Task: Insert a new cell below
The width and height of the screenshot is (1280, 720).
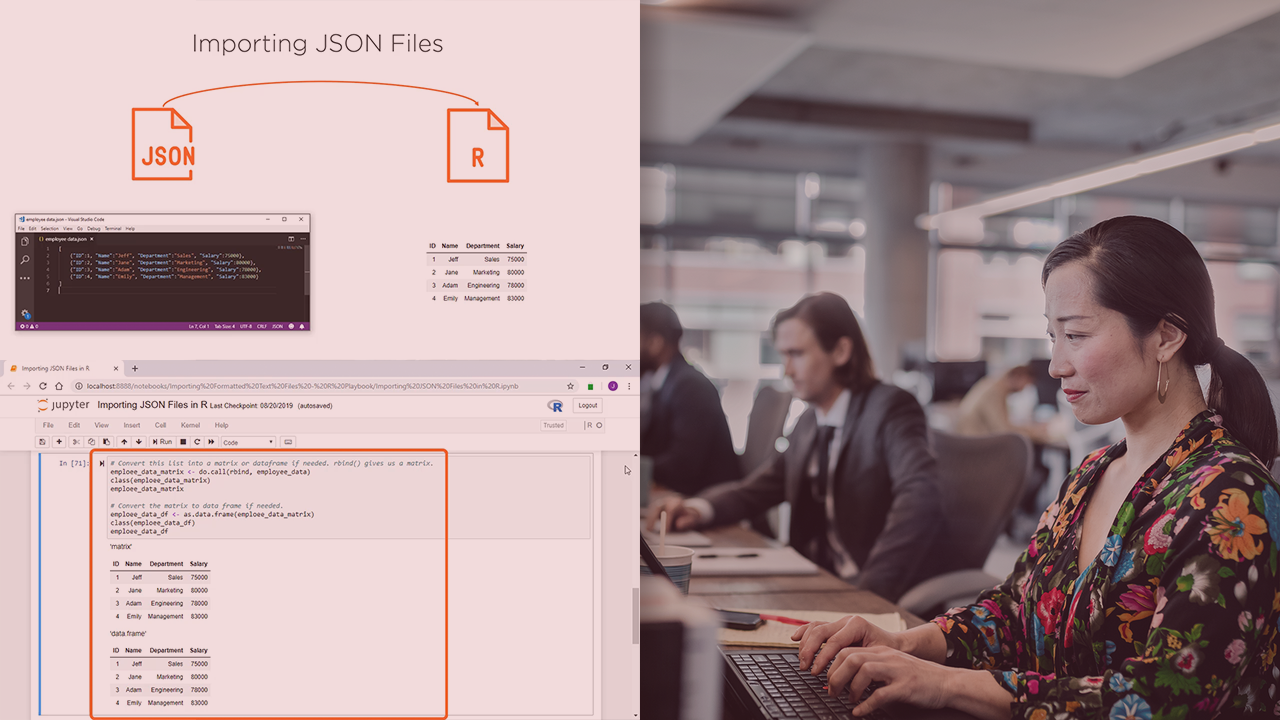Action: [x=59, y=442]
